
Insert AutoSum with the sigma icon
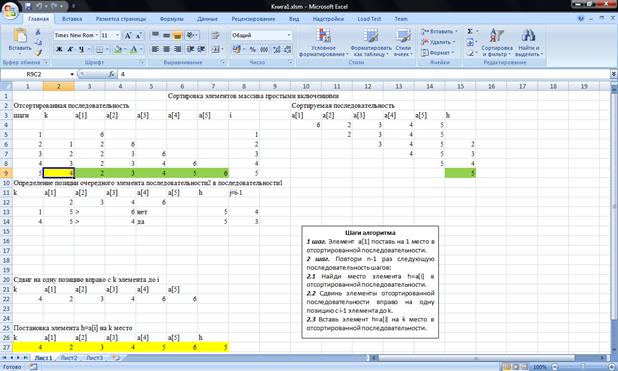470,31
